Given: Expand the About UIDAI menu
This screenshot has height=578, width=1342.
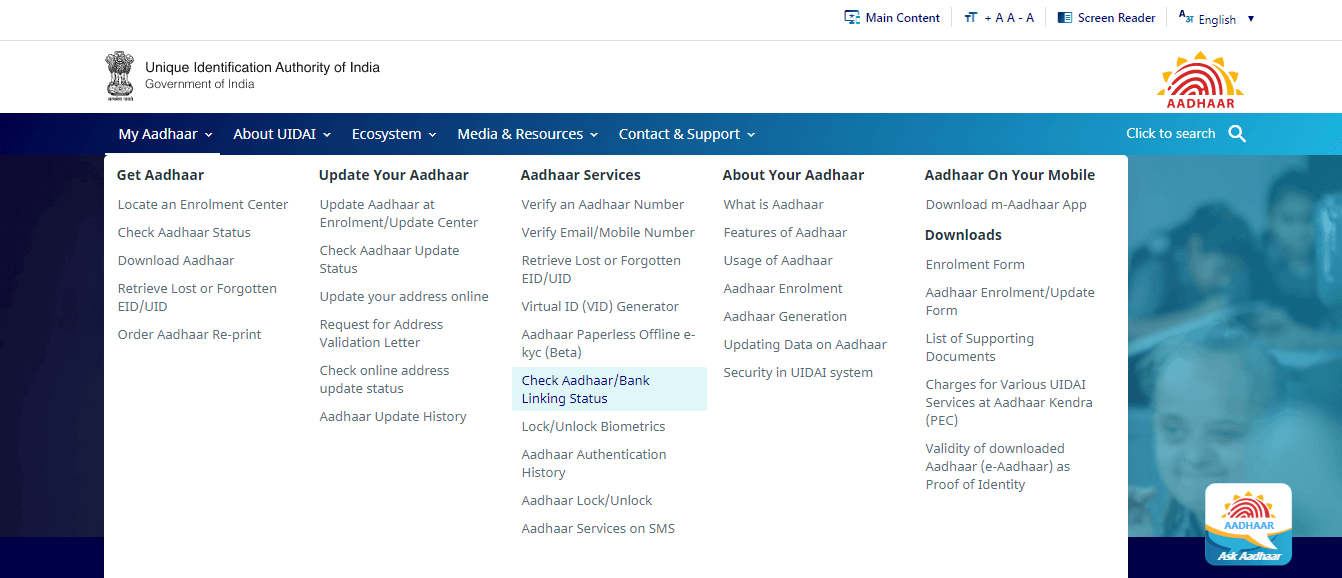Looking at the screenshot, I should coord(284,134).
